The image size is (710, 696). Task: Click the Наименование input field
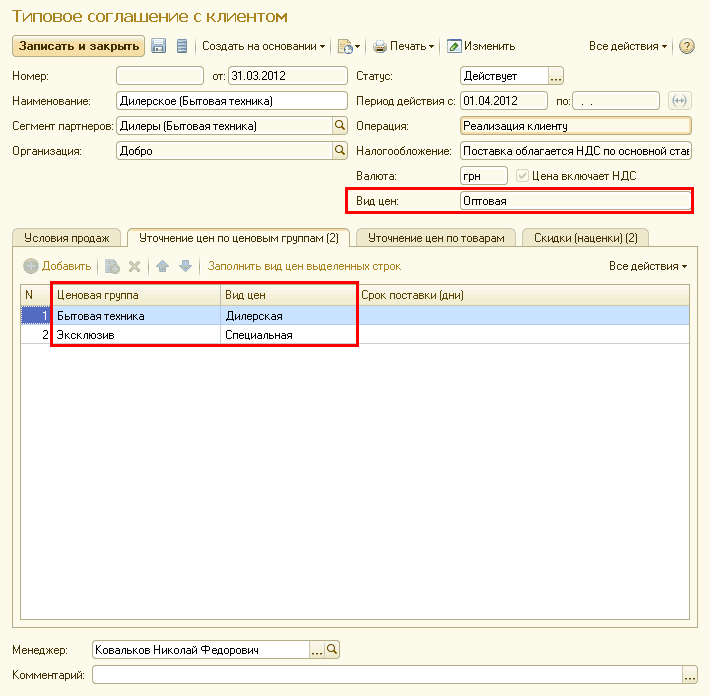click(x=233, y=100)
